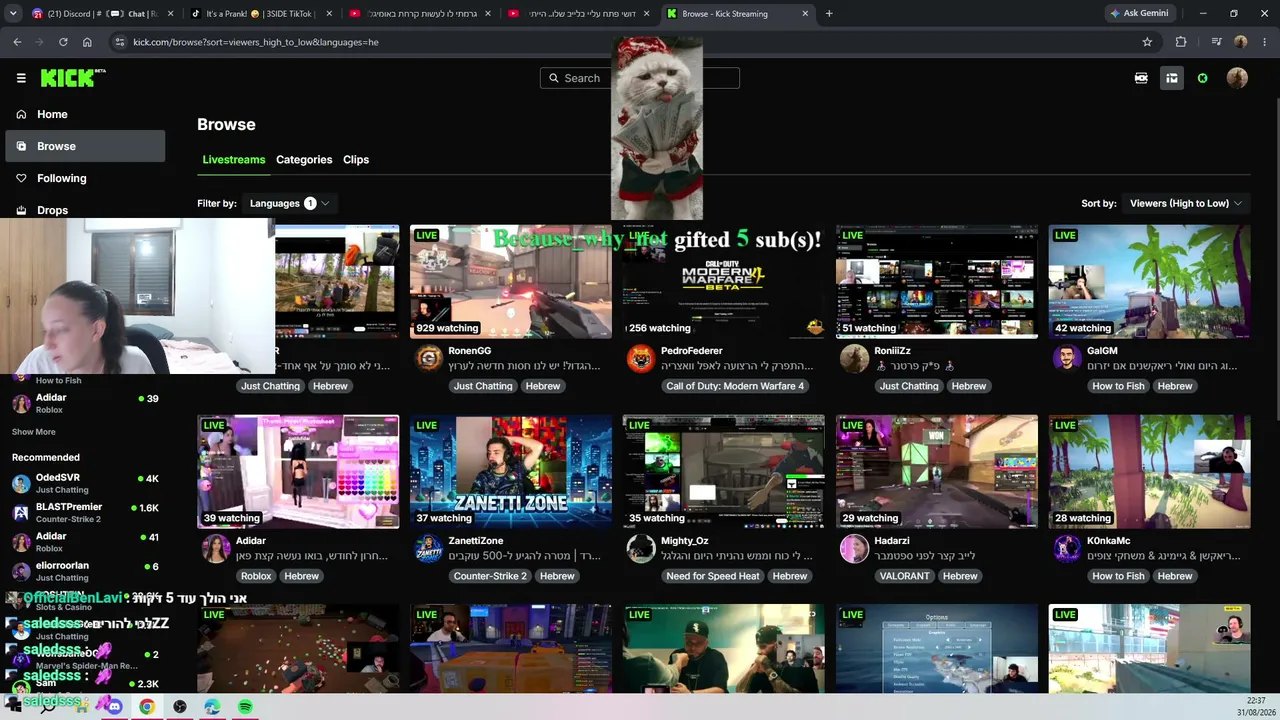Open the Chrome extensions puzzle icon
The height and width of the screenshot is (720, 1280).
point(1181,42)
